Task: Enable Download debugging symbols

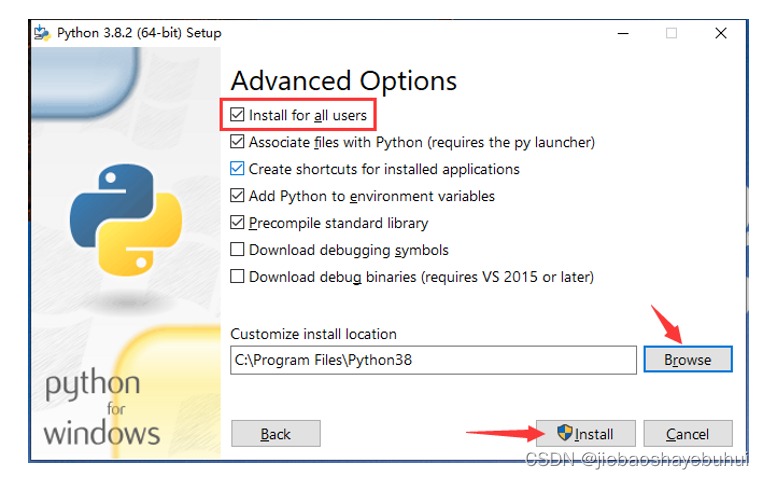Action: pyautogui.click(x=237, y=249)
